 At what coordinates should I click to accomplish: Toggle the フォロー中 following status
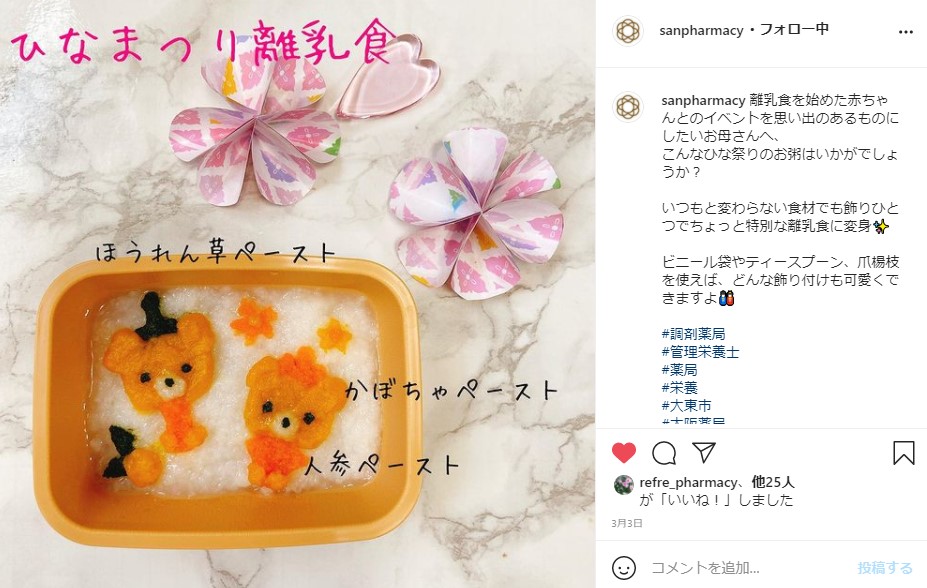794,29
